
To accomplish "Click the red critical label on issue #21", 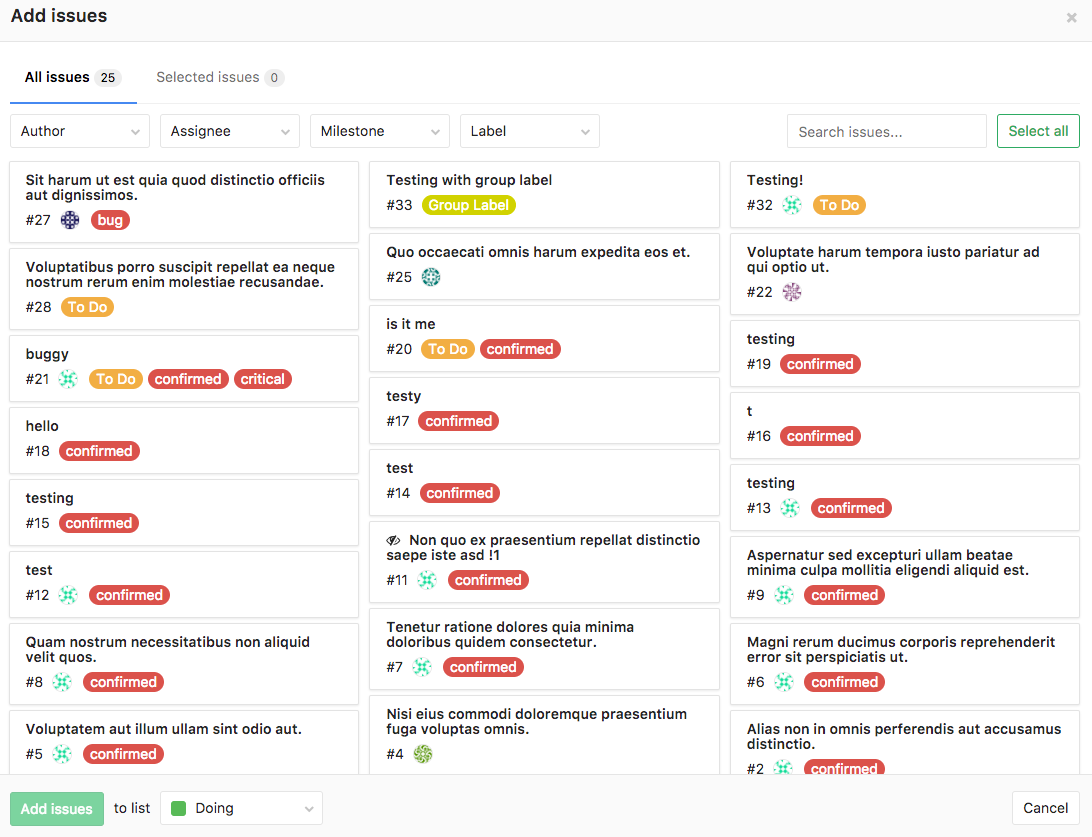I will [262, 379].
